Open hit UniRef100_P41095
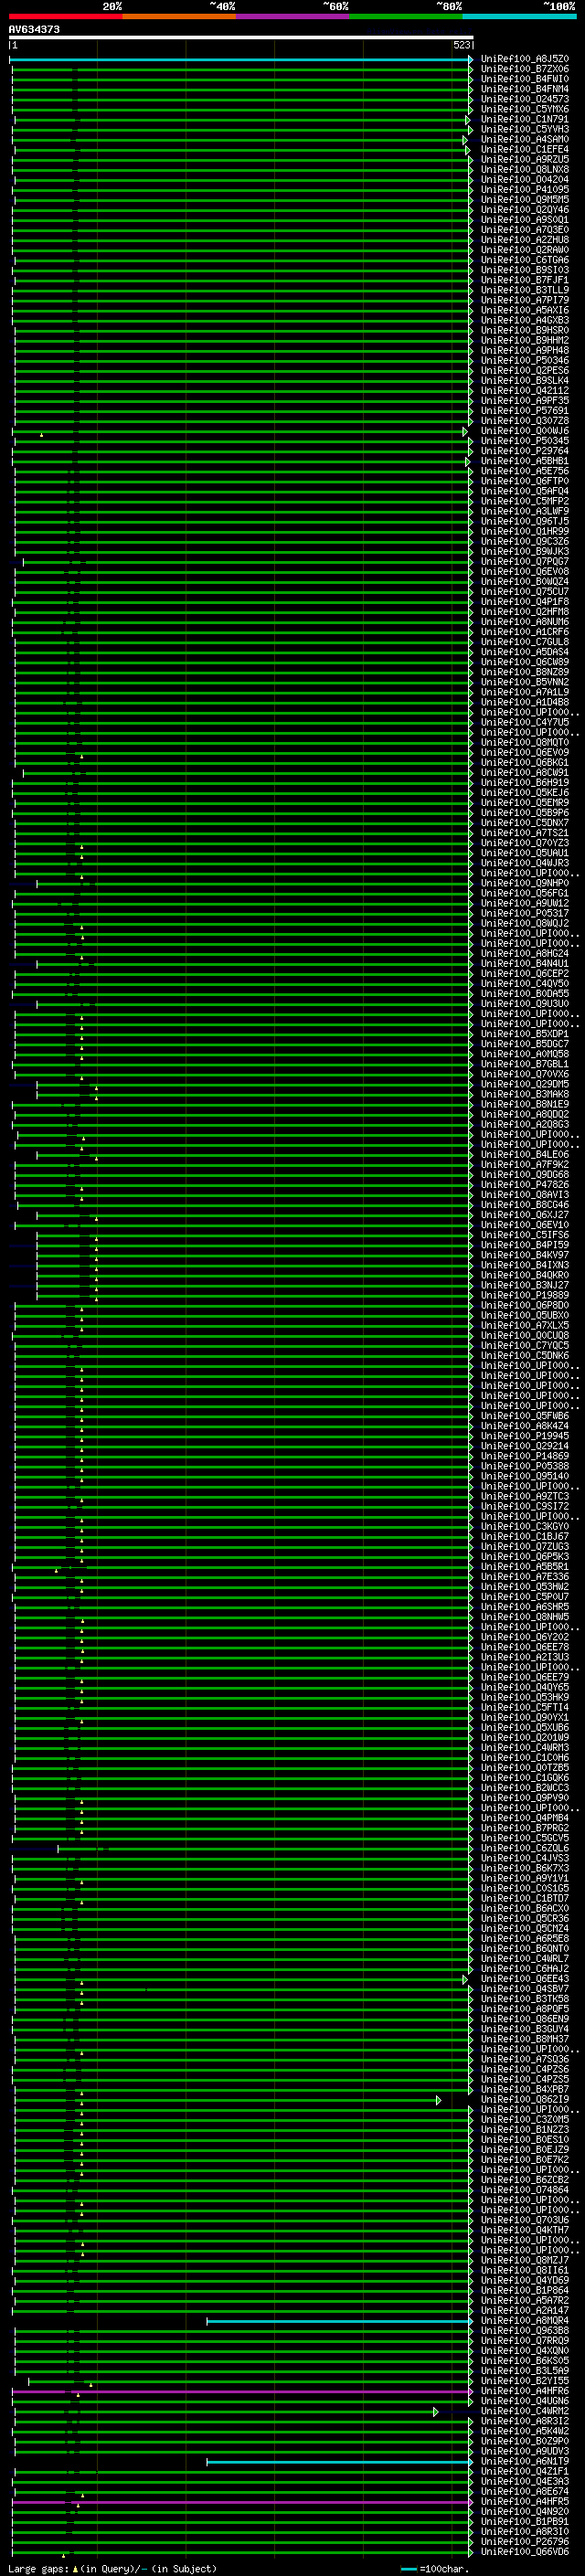This screenshot has height=2576, width=585. tap(525, 189)
